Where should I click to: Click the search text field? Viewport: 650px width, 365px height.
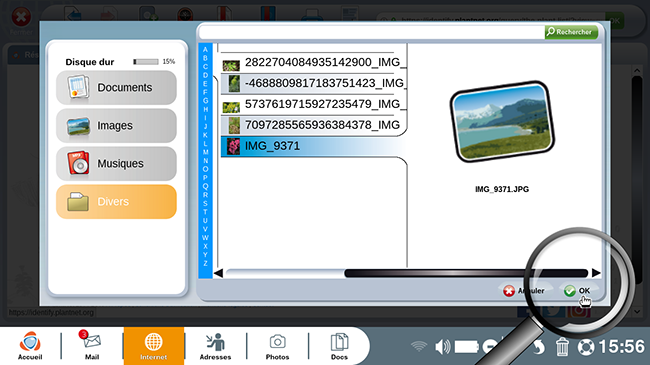[x=372, y=32]
